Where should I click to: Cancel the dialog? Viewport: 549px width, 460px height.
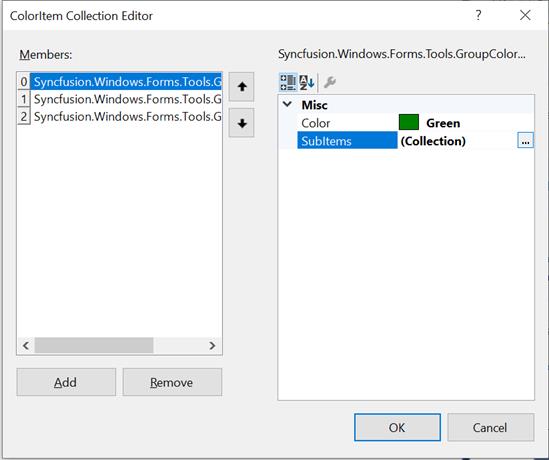[491, 427]
